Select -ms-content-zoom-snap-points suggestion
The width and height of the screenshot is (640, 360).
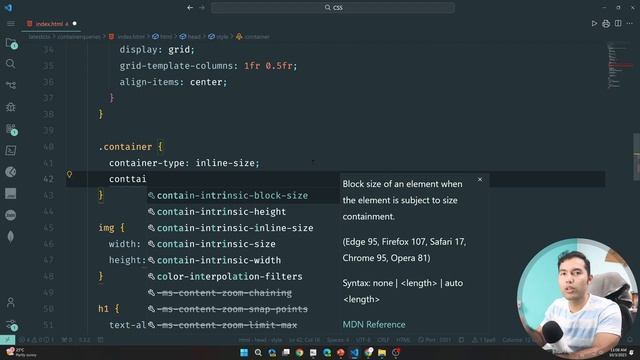click(243, 309)
